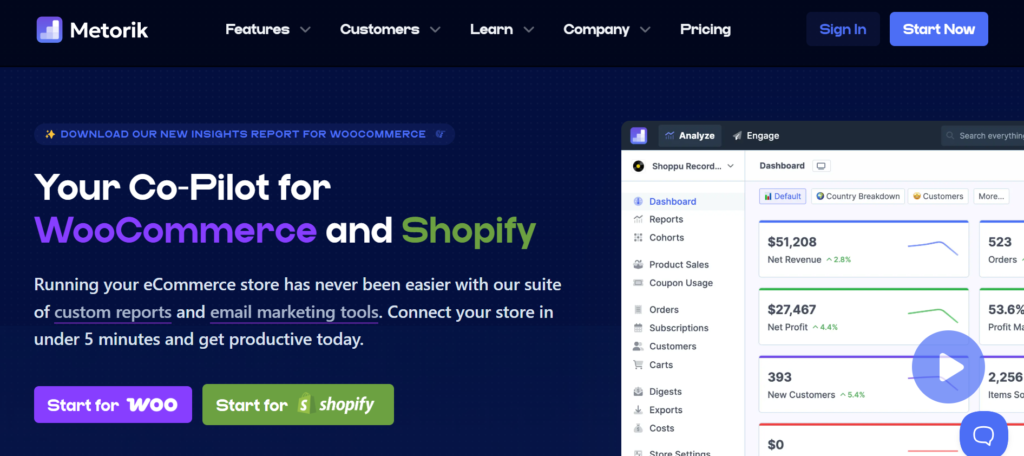This screenshot has height=456, width=1024.
Task: Open the Pricing page
Action: tap(705, 29)
